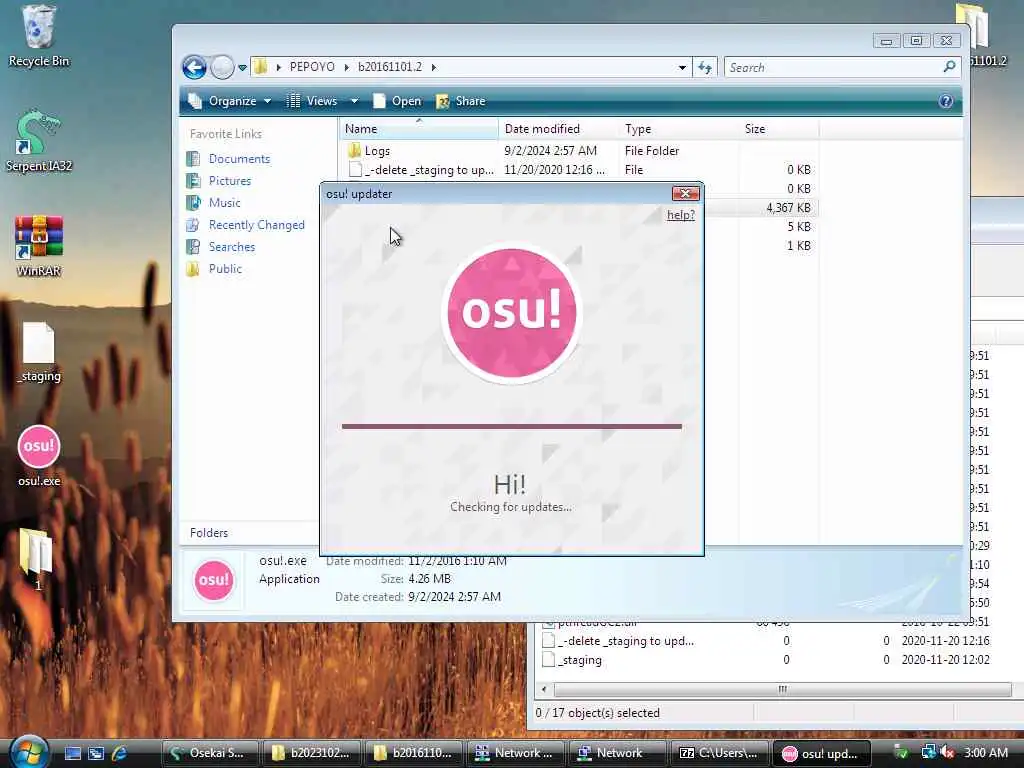Click the Explorer help question-mark icon
The height and width of the screenshot is (768, 1024).
point(946,101)
